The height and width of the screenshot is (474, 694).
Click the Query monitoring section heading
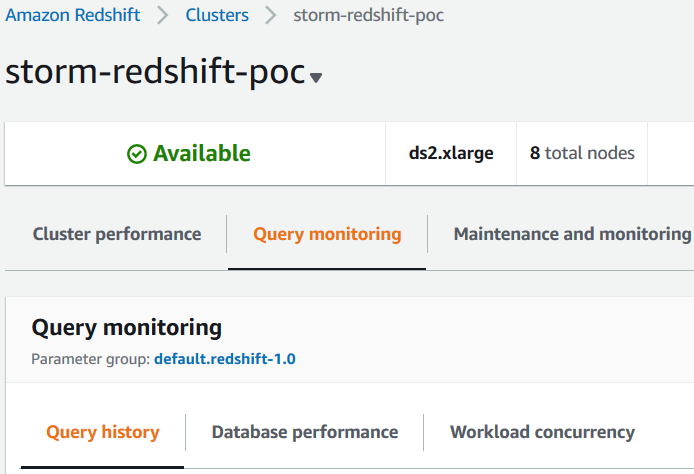pyautogui.click(x=127, y=328)
